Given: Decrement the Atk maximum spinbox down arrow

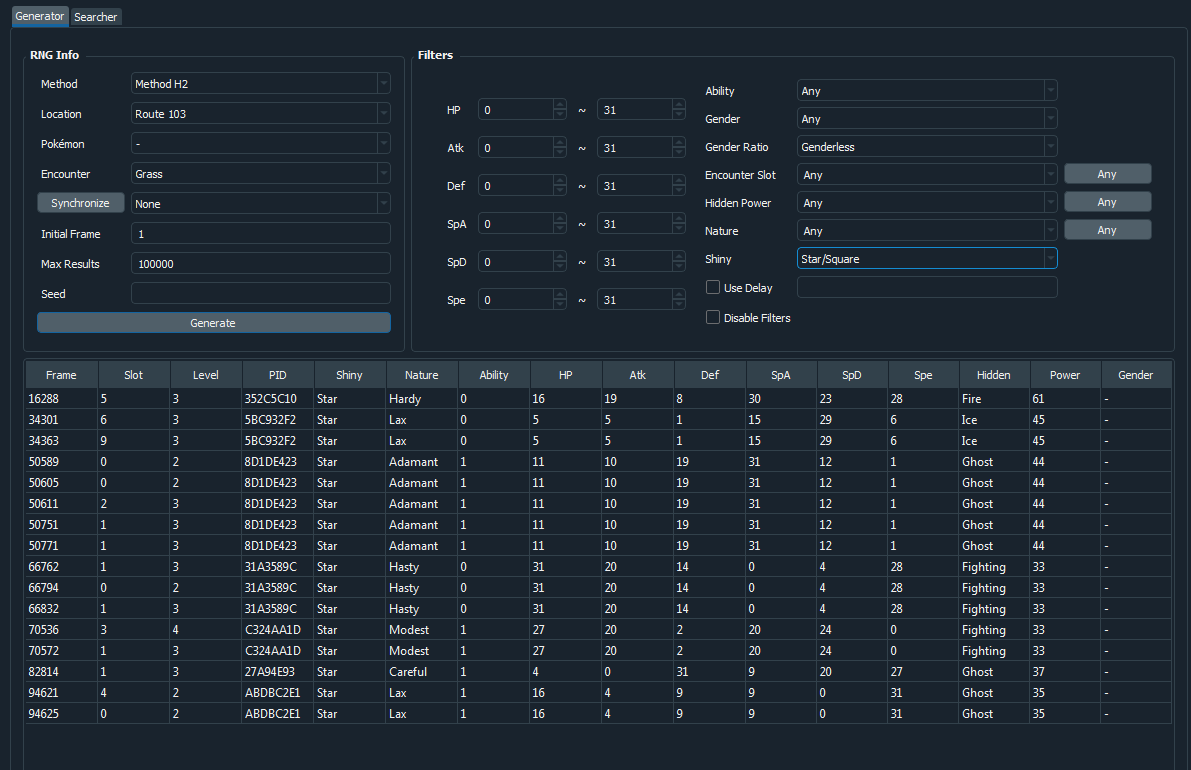Looking at the screenshot, I should click(678, 153).
